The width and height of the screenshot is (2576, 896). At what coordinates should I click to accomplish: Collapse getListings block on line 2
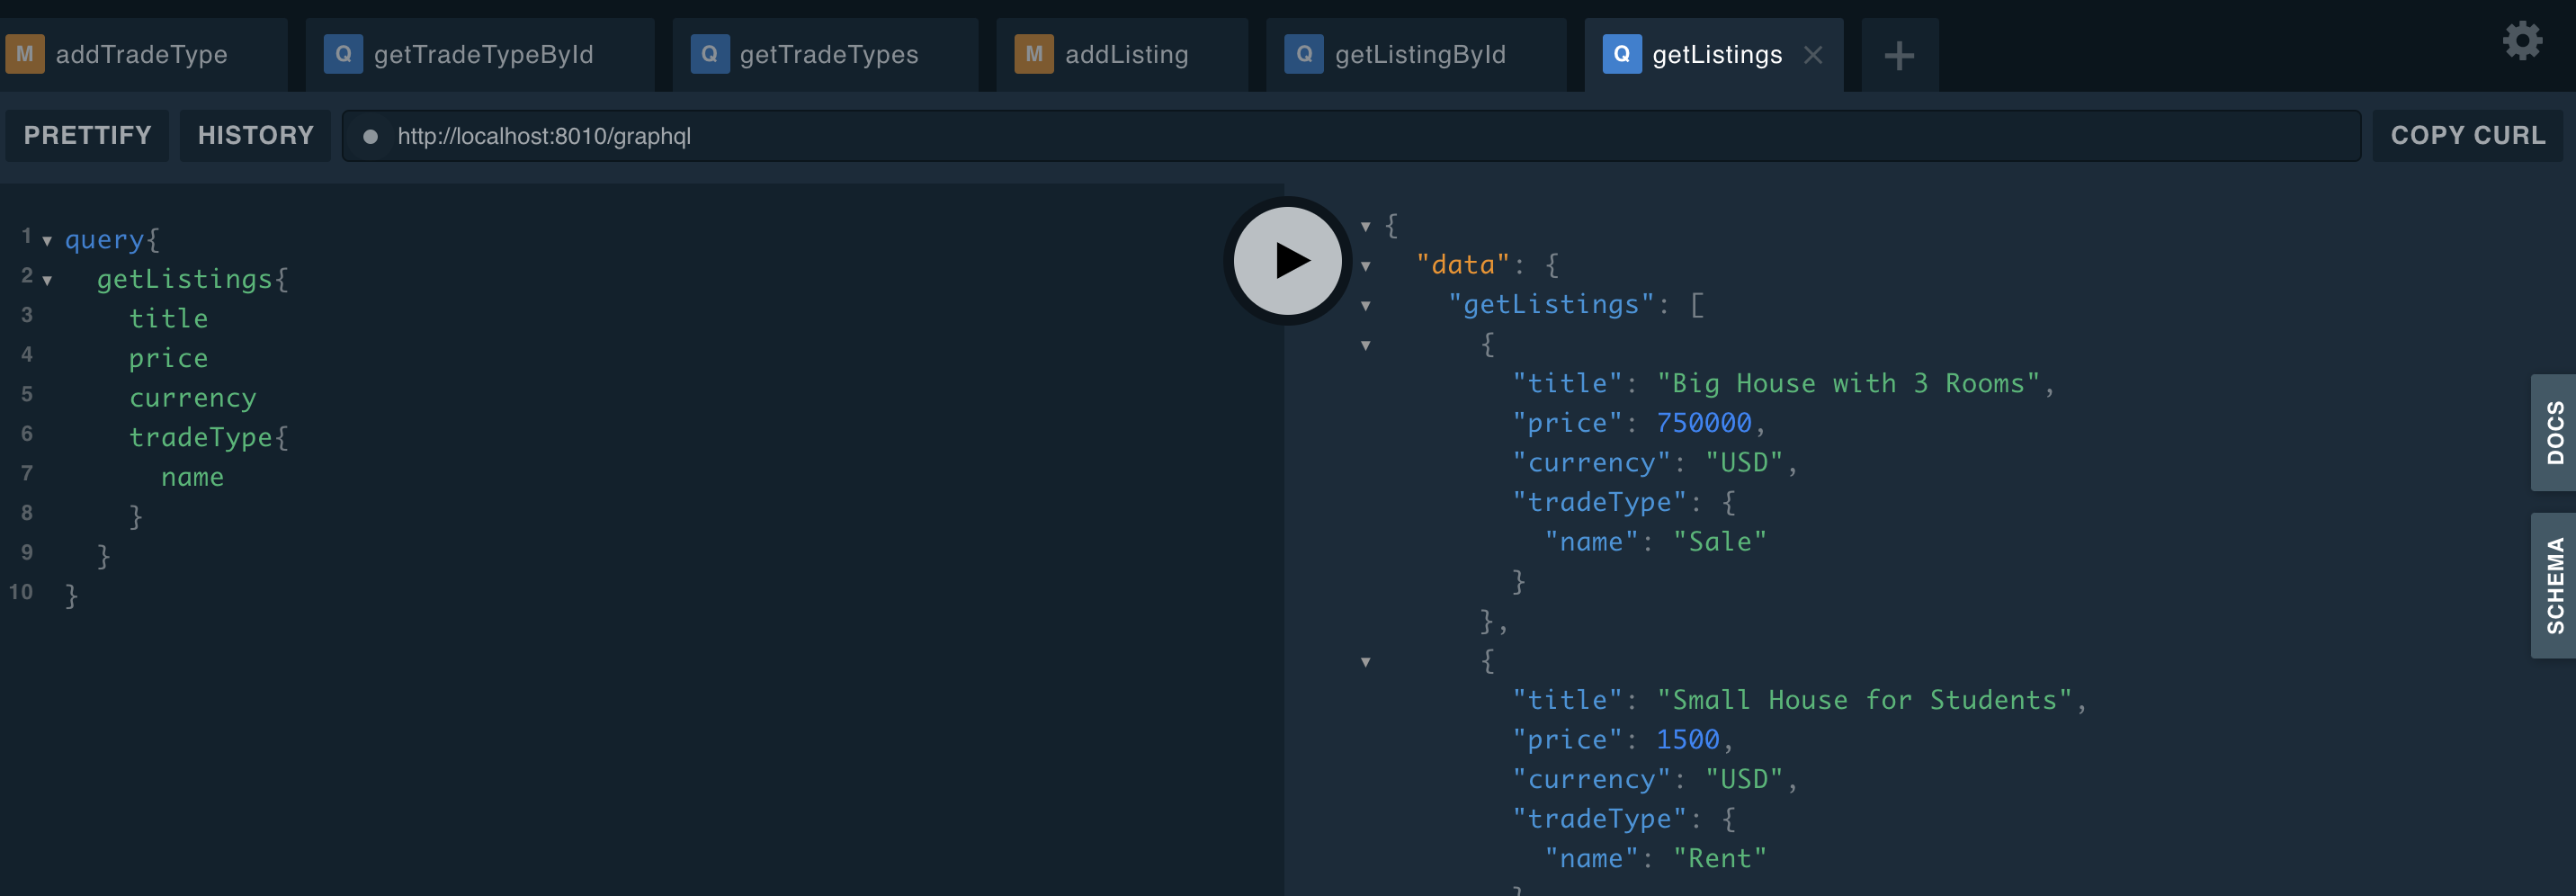point(47,281)
